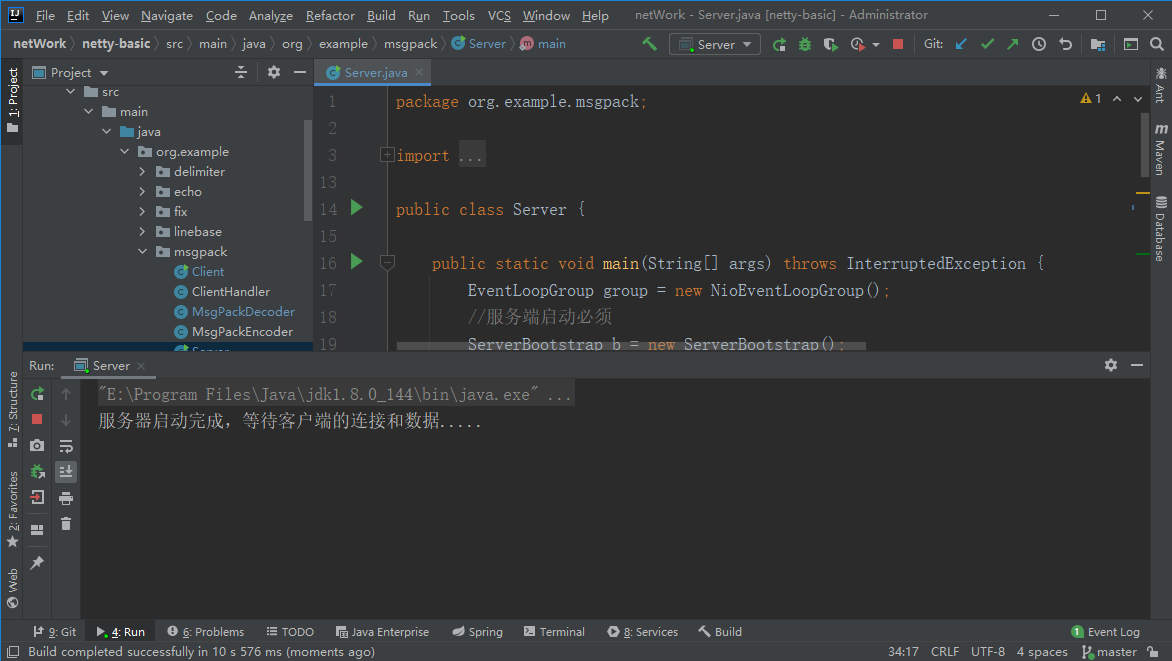
Task: Open the Navigate menu
Action: (x=167, y=15)
